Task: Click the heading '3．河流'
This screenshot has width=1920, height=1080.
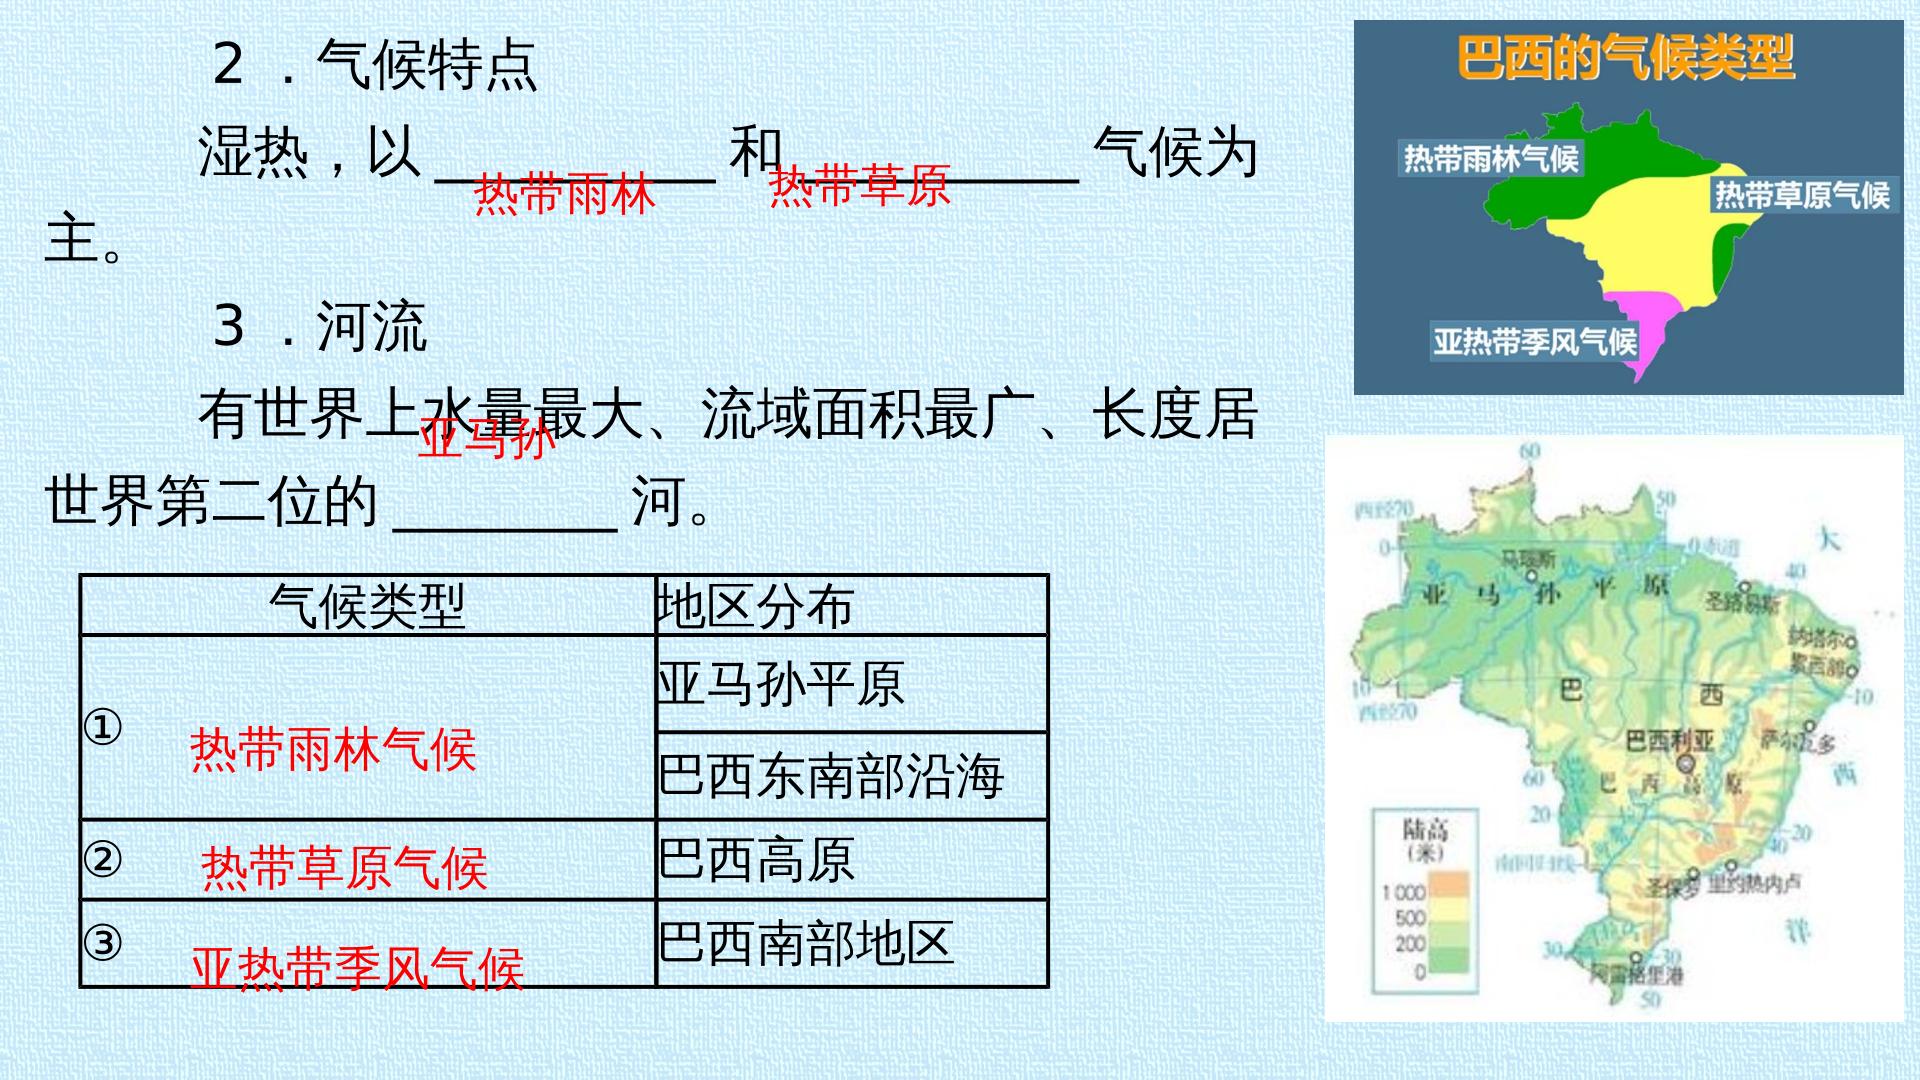Action: 320,327
